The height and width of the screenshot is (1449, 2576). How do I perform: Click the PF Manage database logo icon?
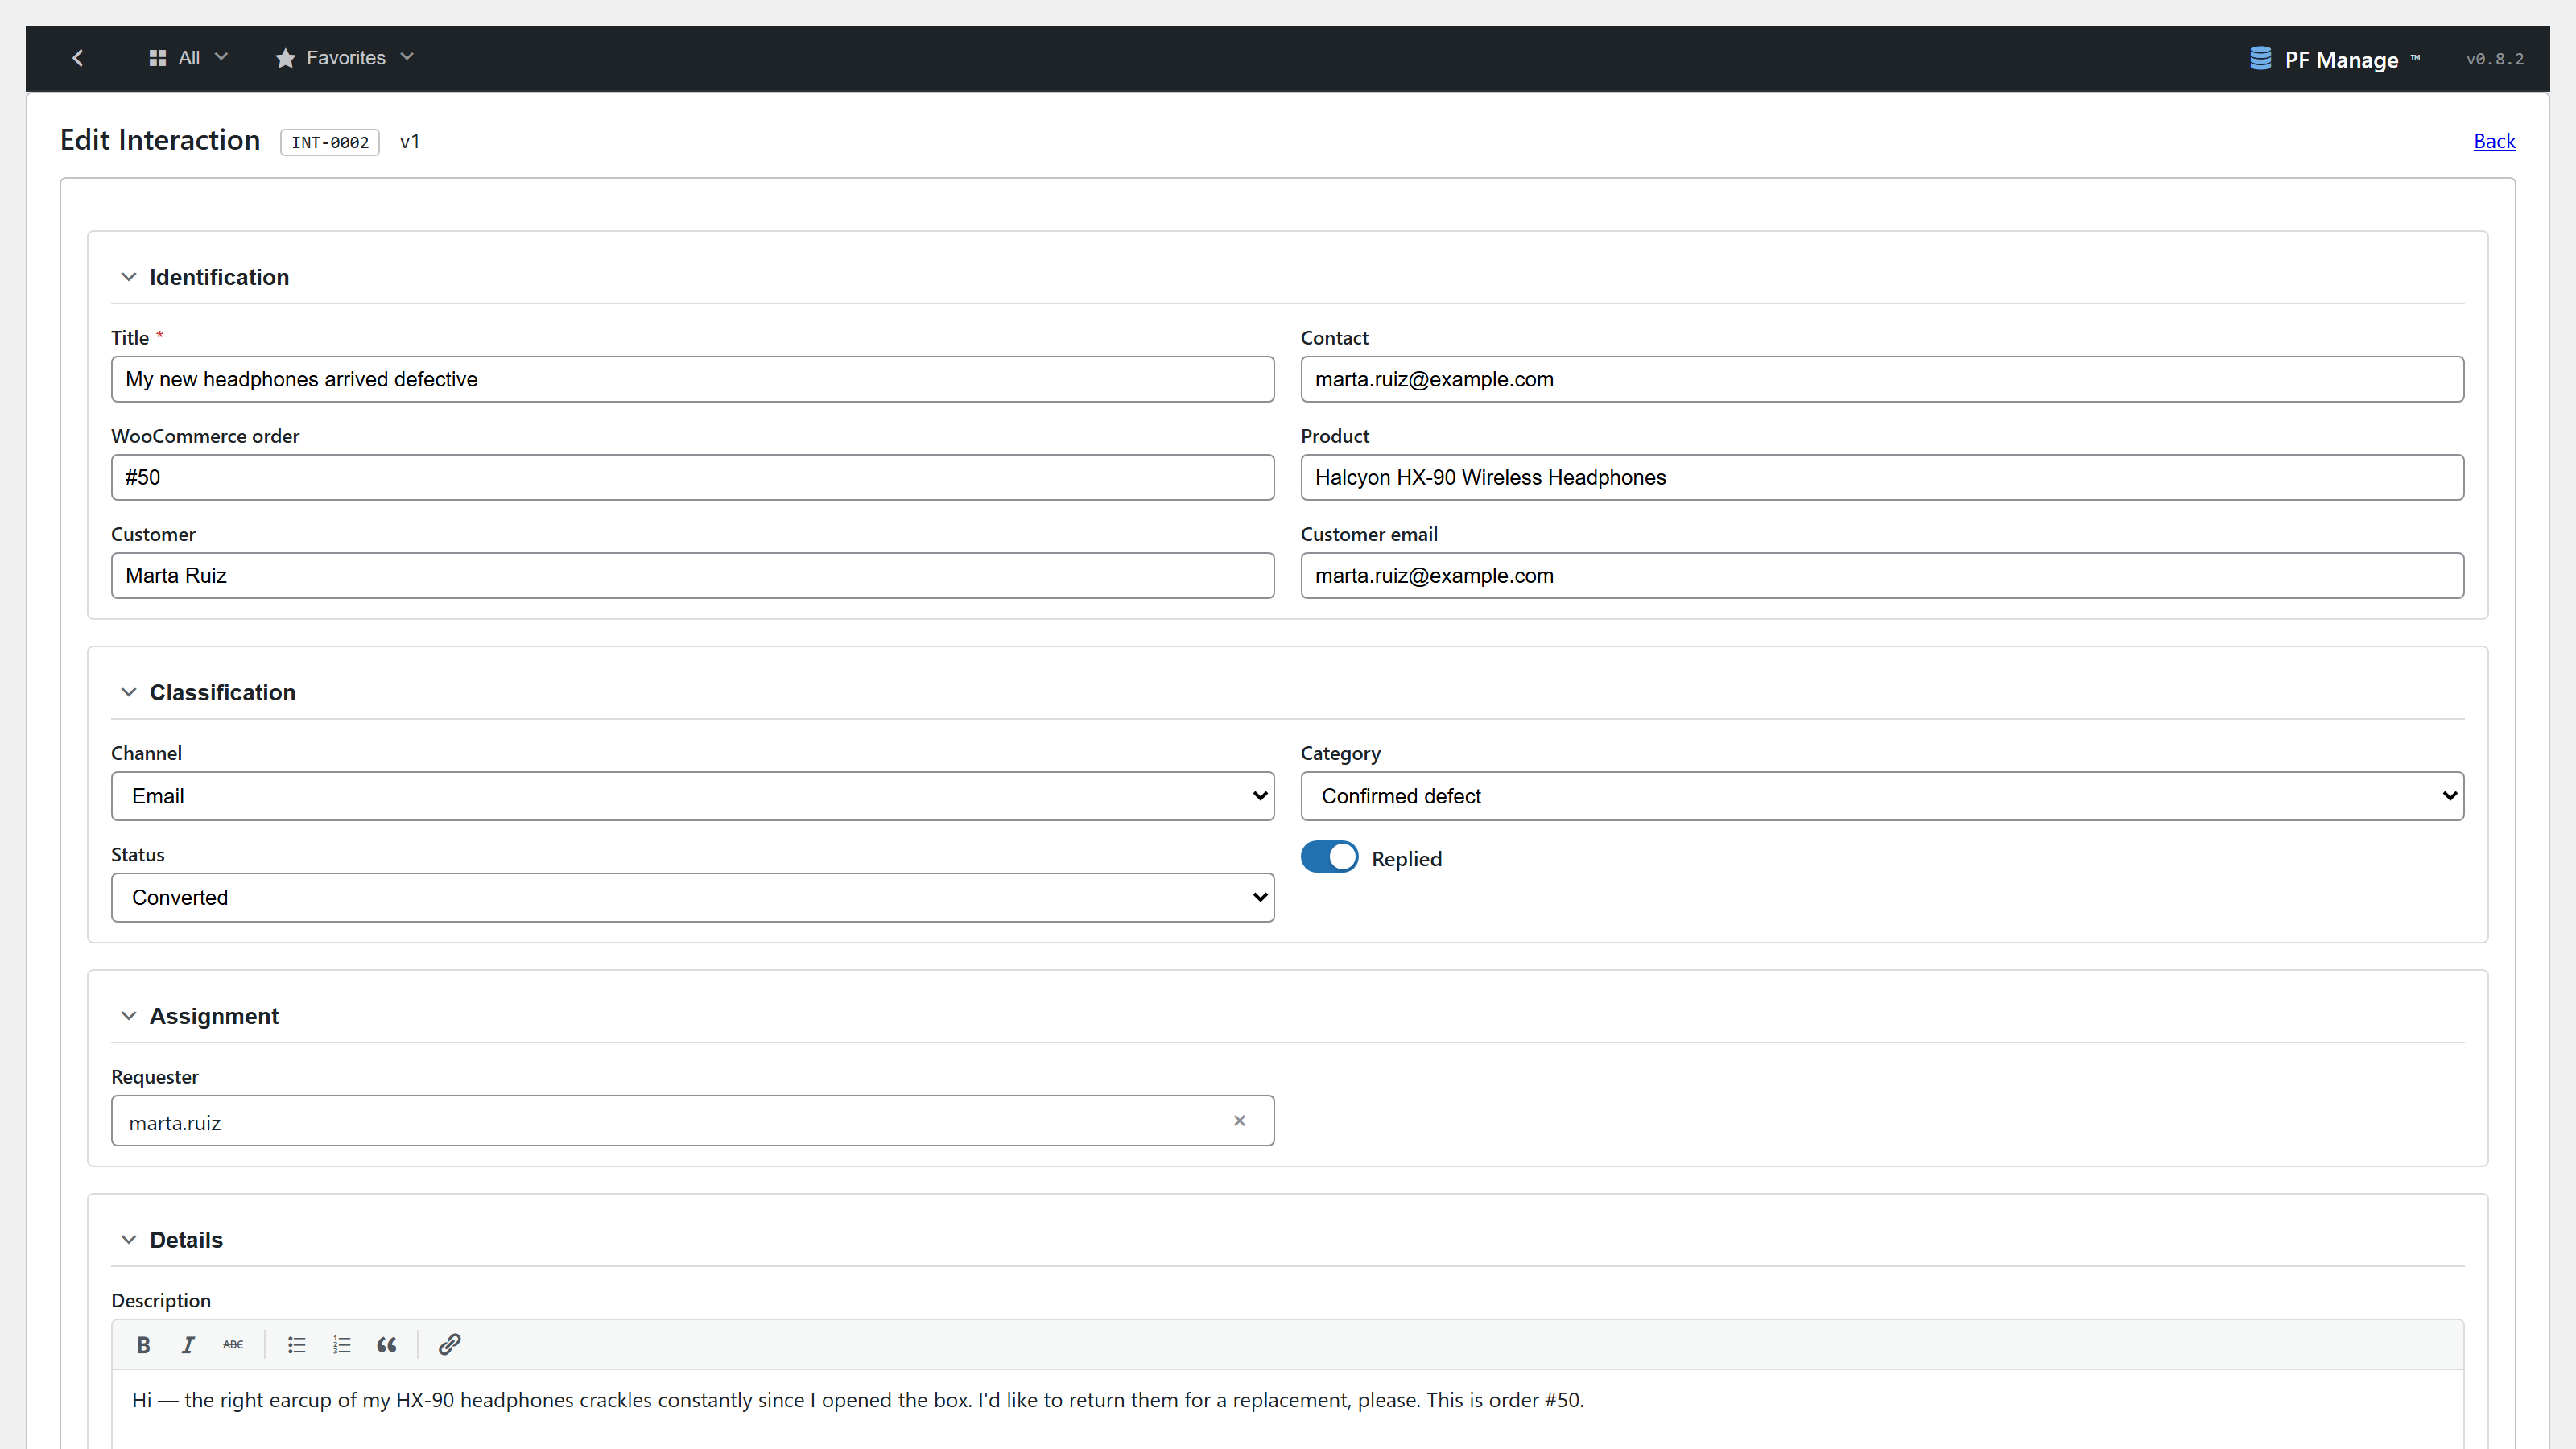pos(2260,58)
